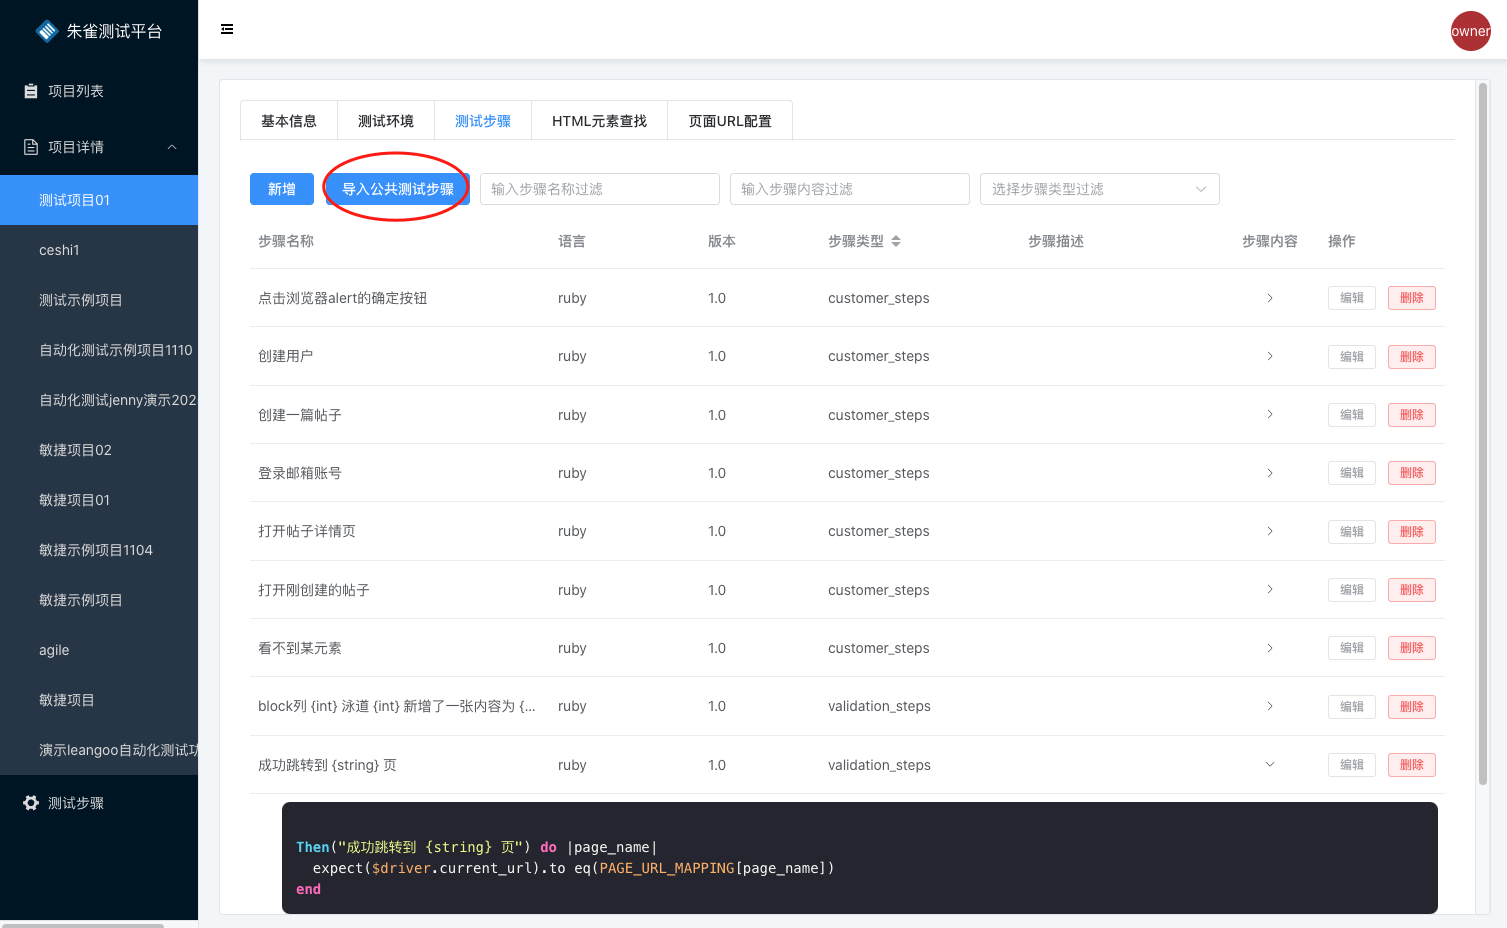Click the 项目详情 document icon
Viewport: 1507px width, 928px height.
[31, 147]
